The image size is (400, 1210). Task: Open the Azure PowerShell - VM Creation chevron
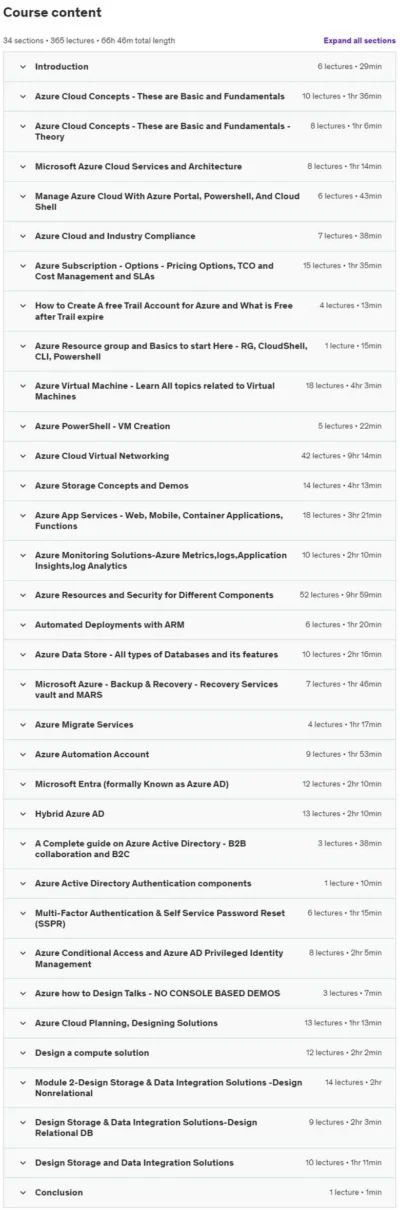pos(21,426)
